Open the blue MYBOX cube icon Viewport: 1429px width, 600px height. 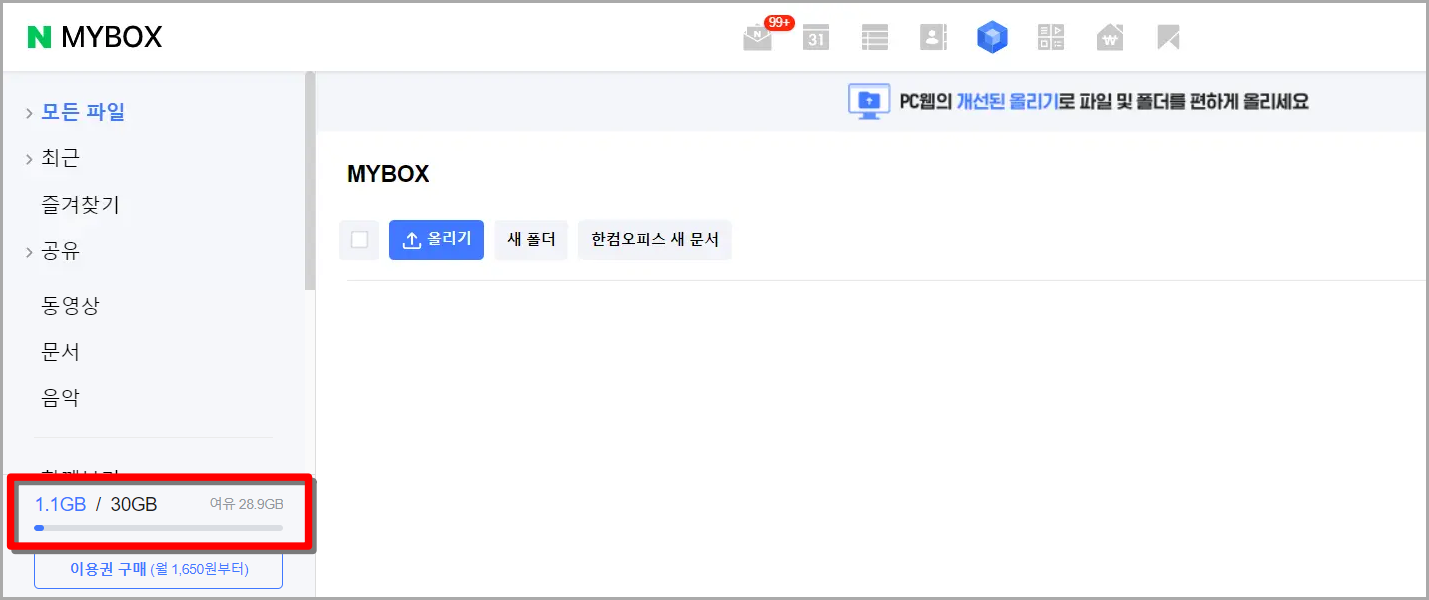[x=992, y=38]
